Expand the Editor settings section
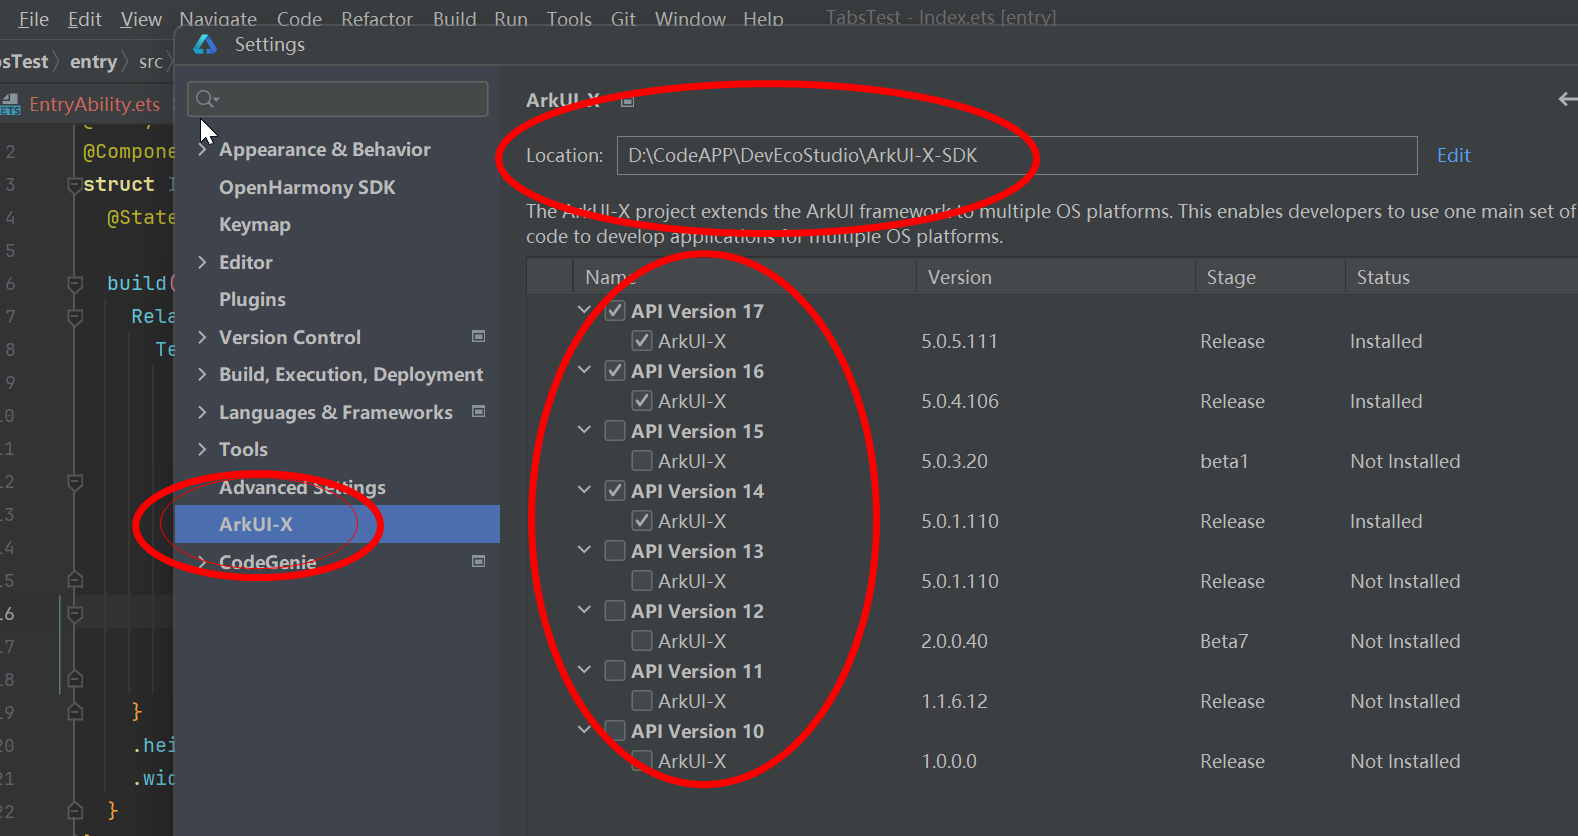 click(x=202, y=262)
